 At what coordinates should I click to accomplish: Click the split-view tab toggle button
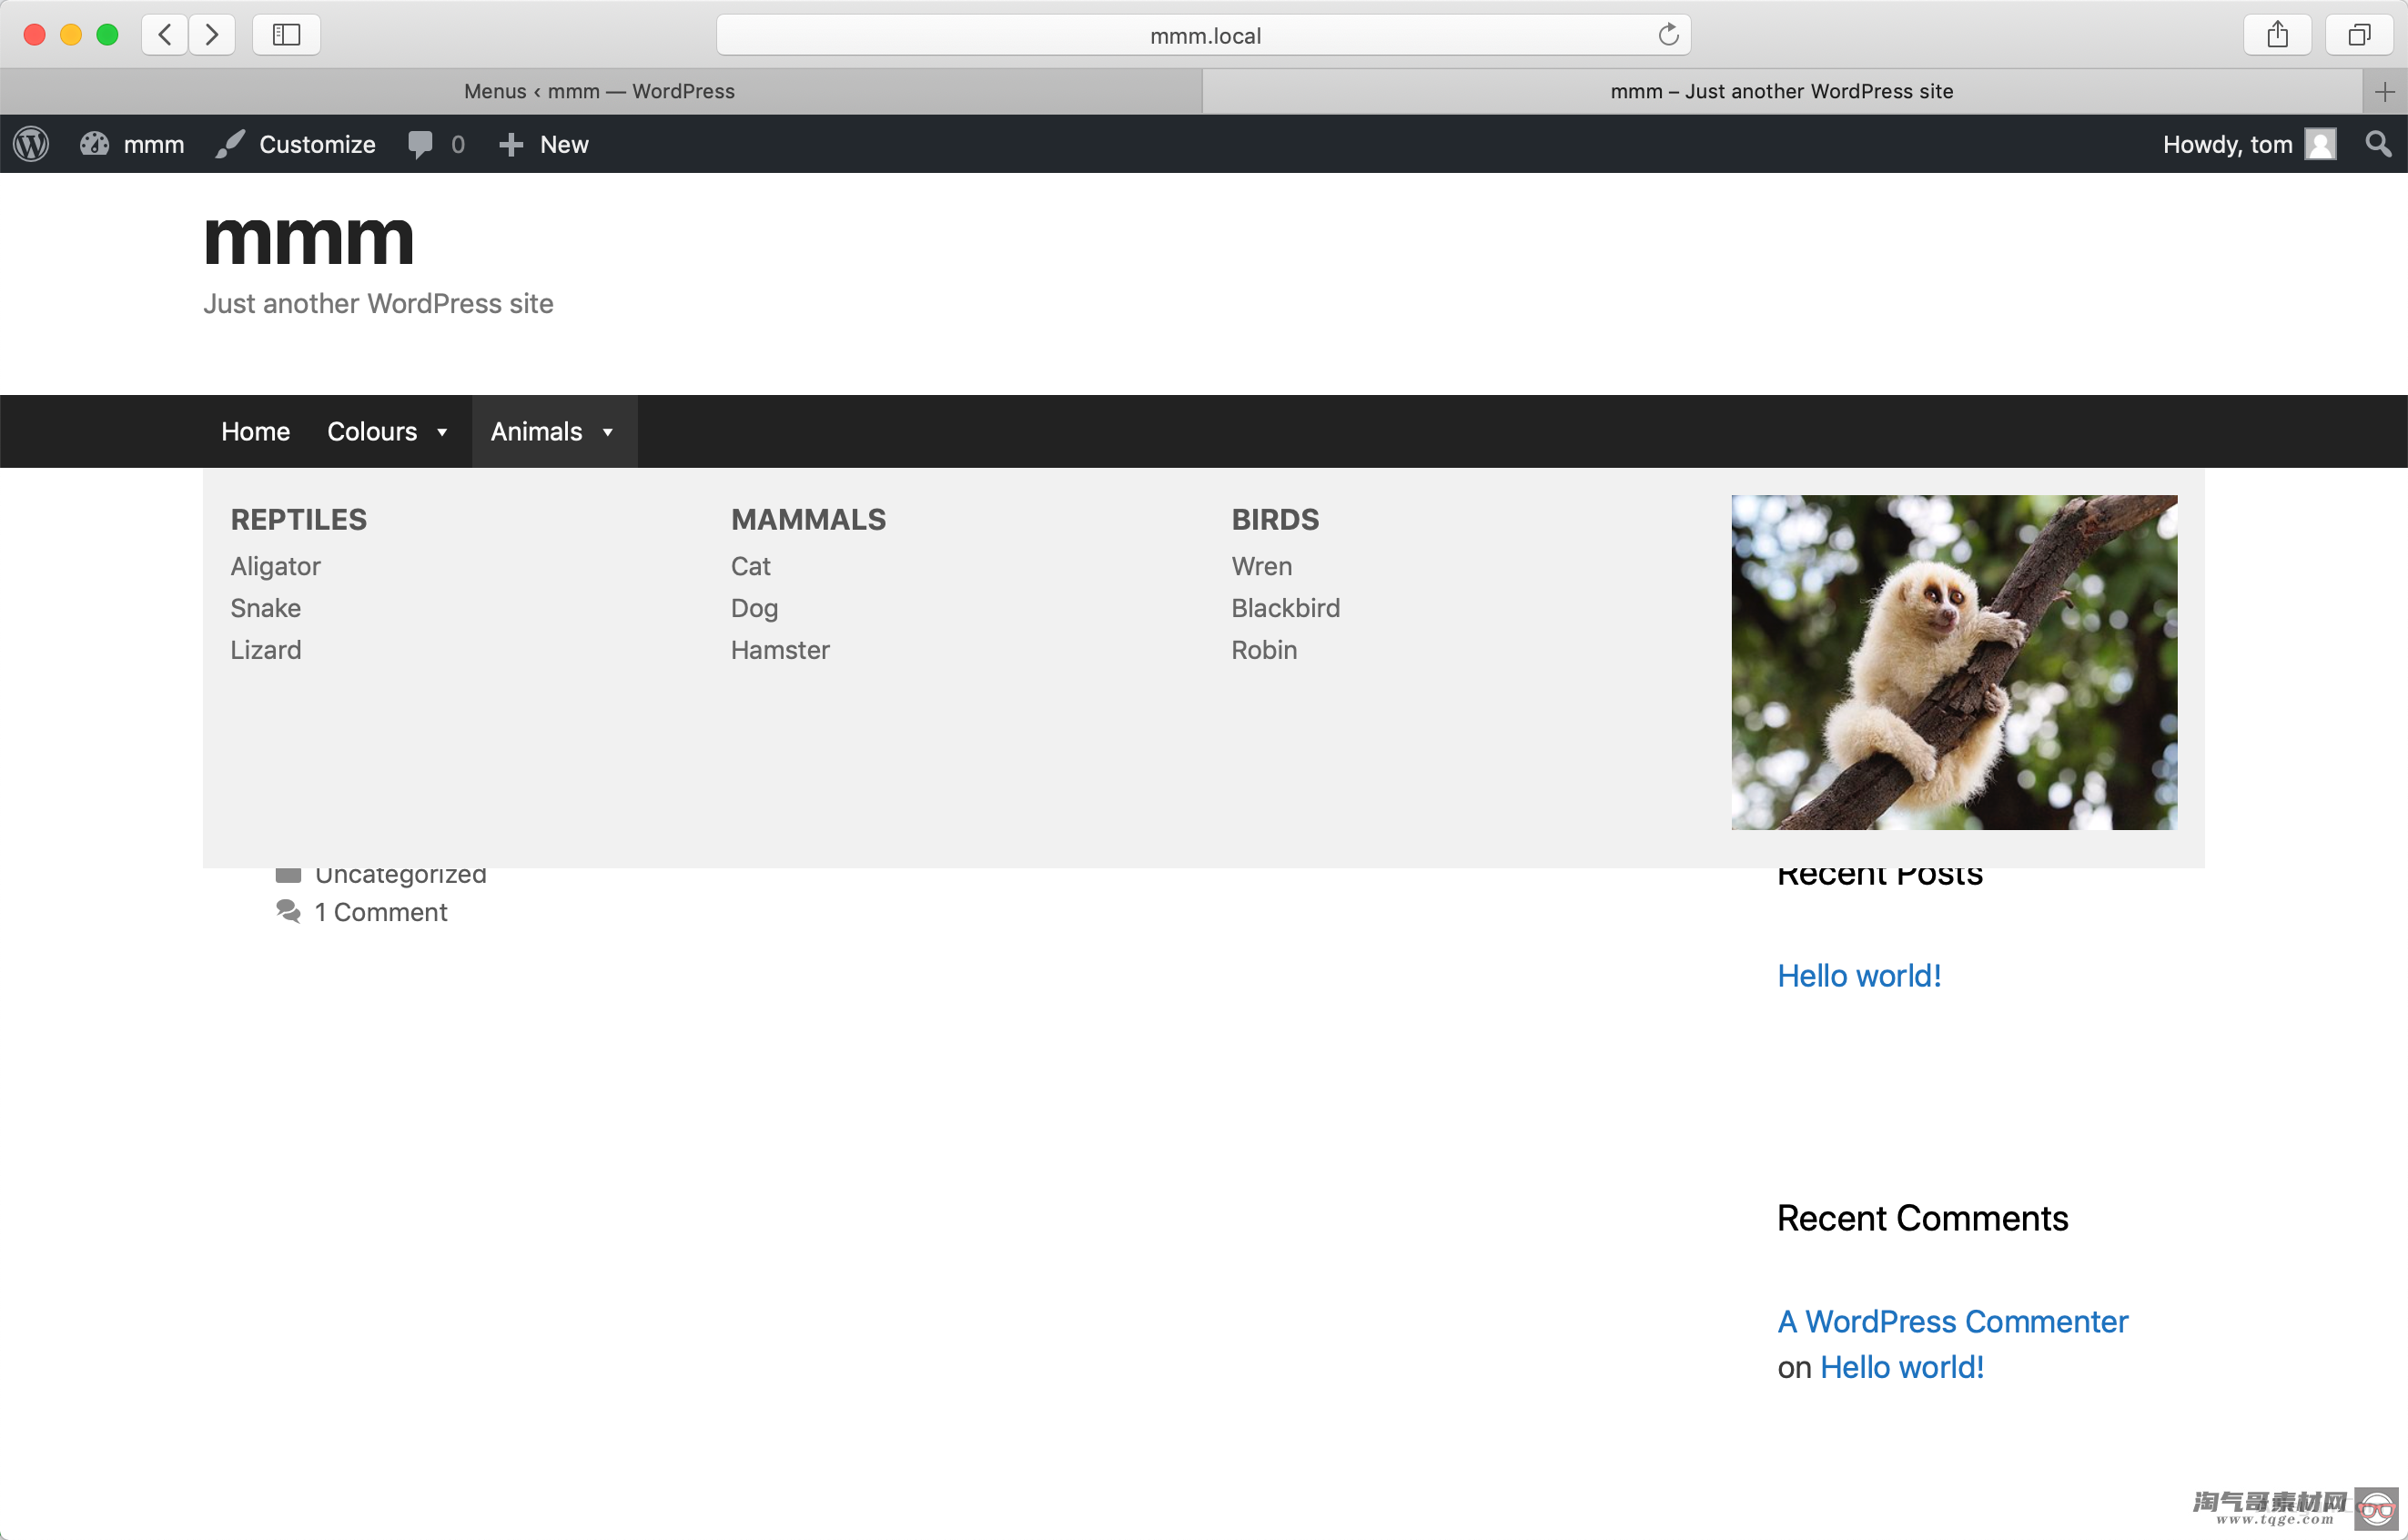pyautogui.click(x=2359, y=34)
